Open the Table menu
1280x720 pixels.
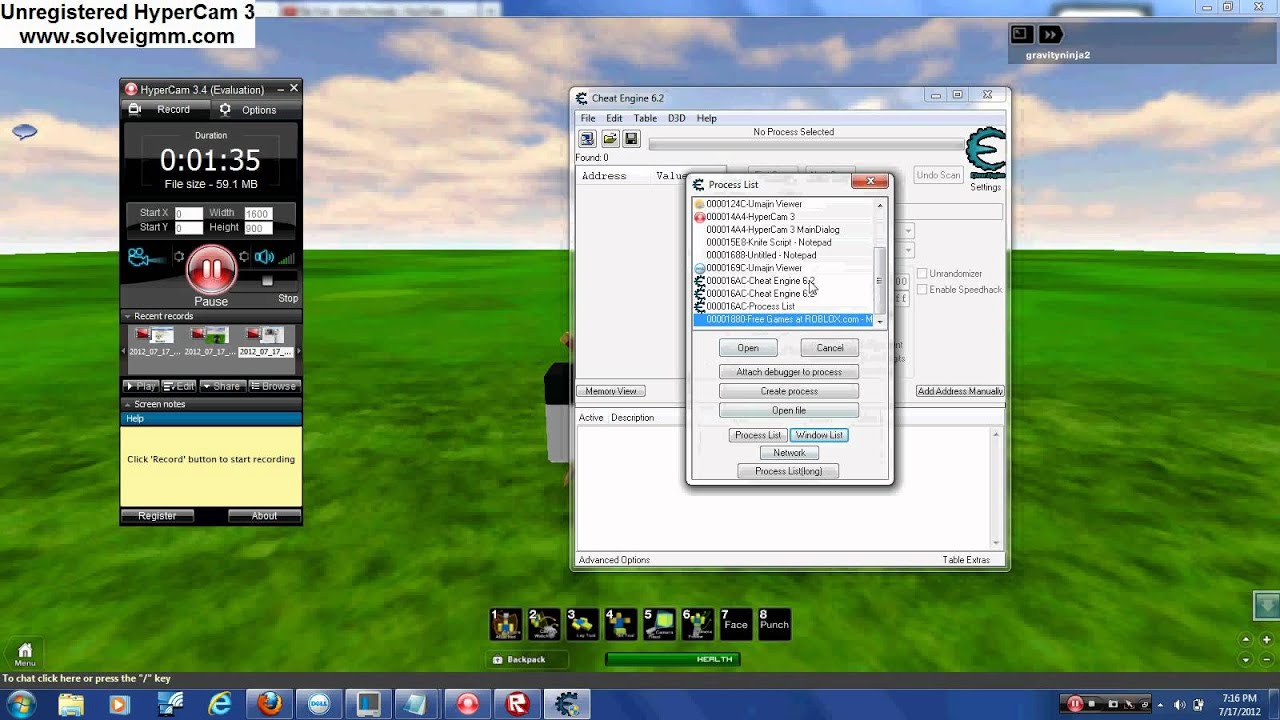point(645,118)
